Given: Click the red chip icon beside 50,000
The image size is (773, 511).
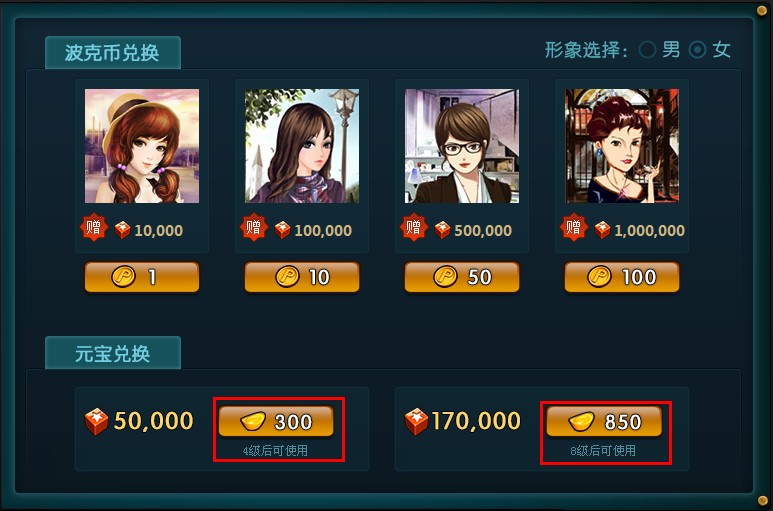Looking at the screenshot, I should [x=96, y=421].
